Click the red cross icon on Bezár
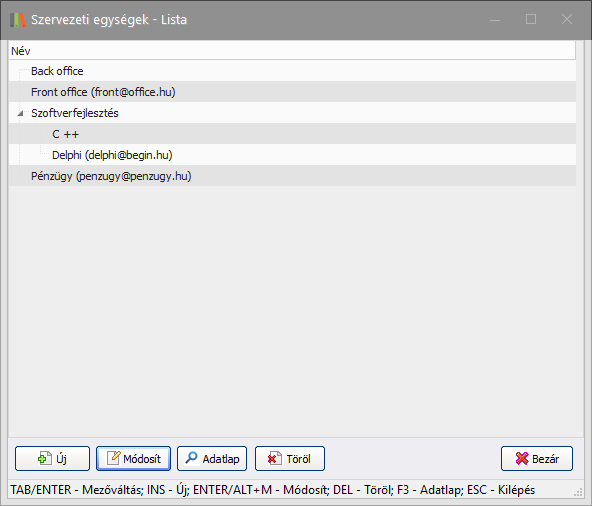Screen dimensions: 592x506 click(x=522, y=458)
